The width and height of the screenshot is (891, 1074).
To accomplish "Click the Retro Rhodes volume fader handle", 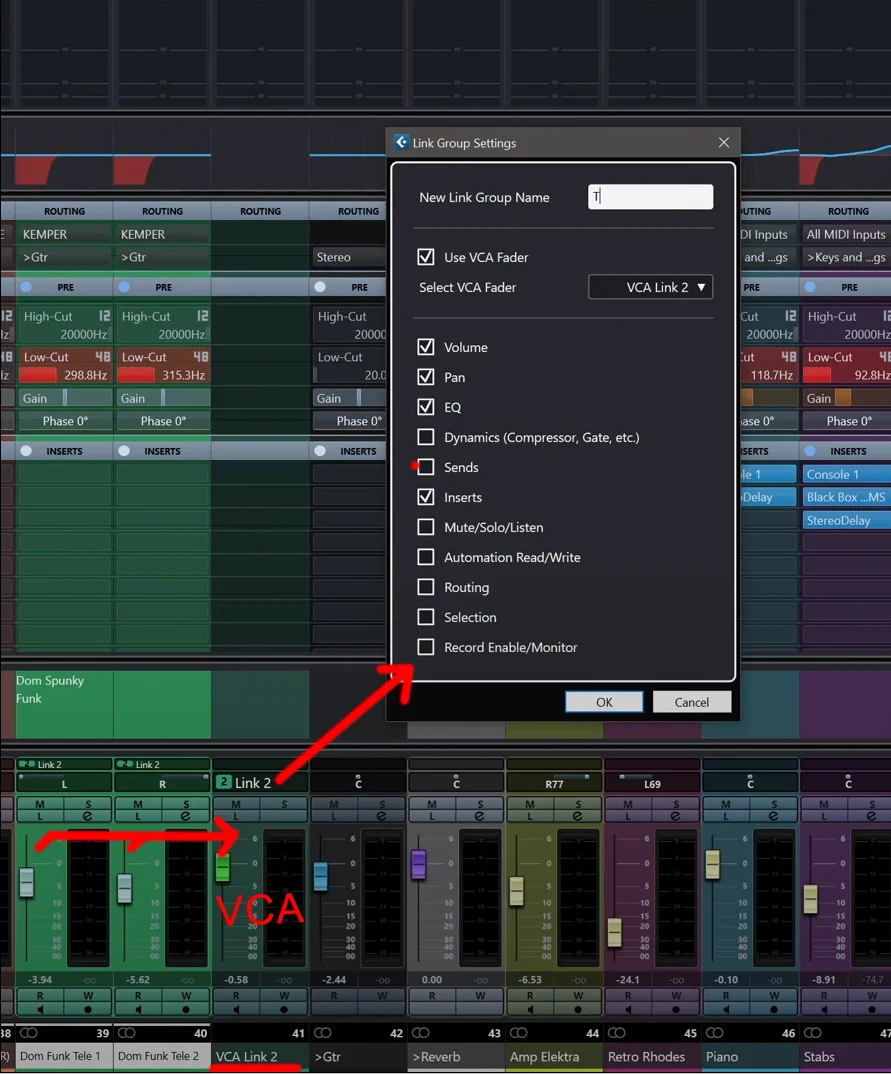I will pyautogui.click(x=614, y=932).
